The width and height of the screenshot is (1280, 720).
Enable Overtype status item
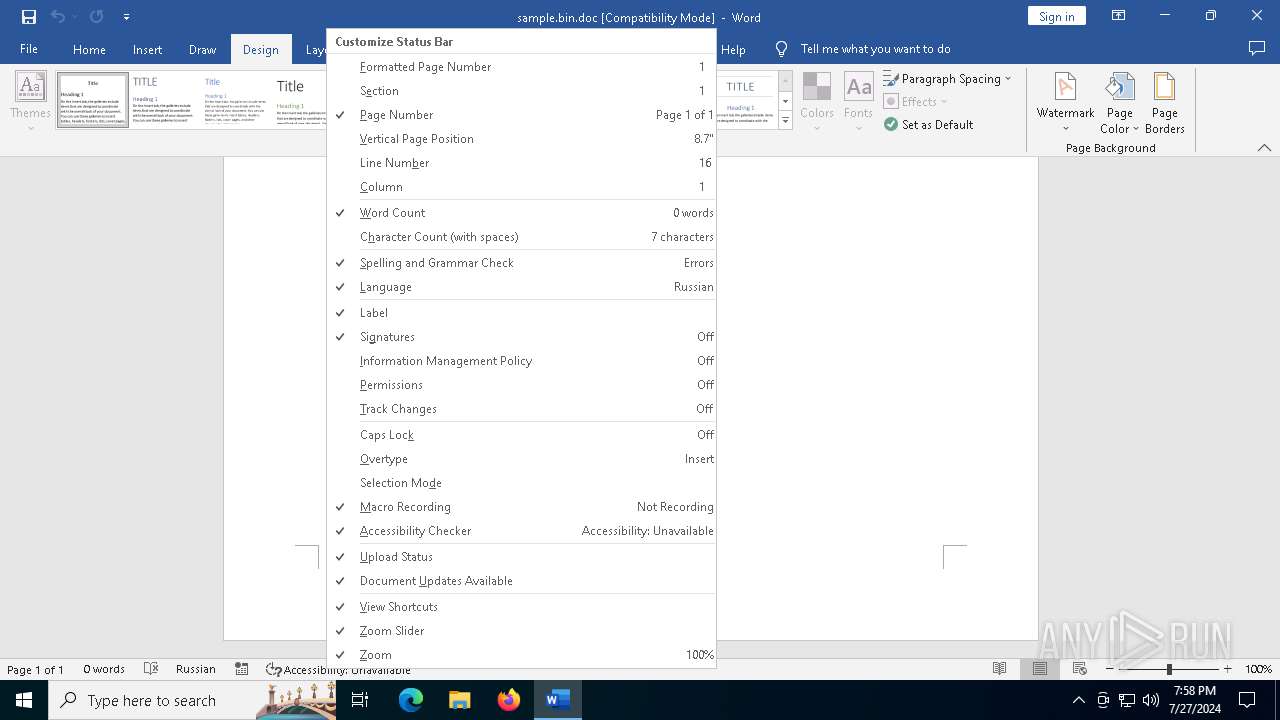[521, 459]
